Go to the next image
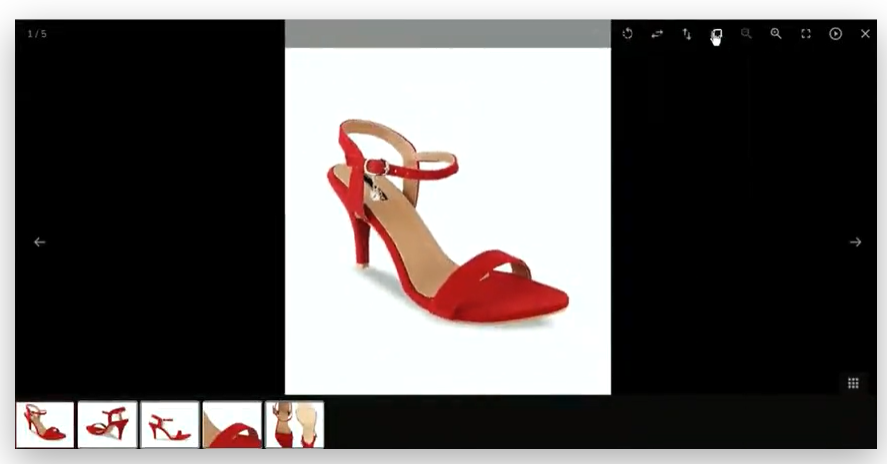This screenshot has width=887, height=464. point(855,242)
